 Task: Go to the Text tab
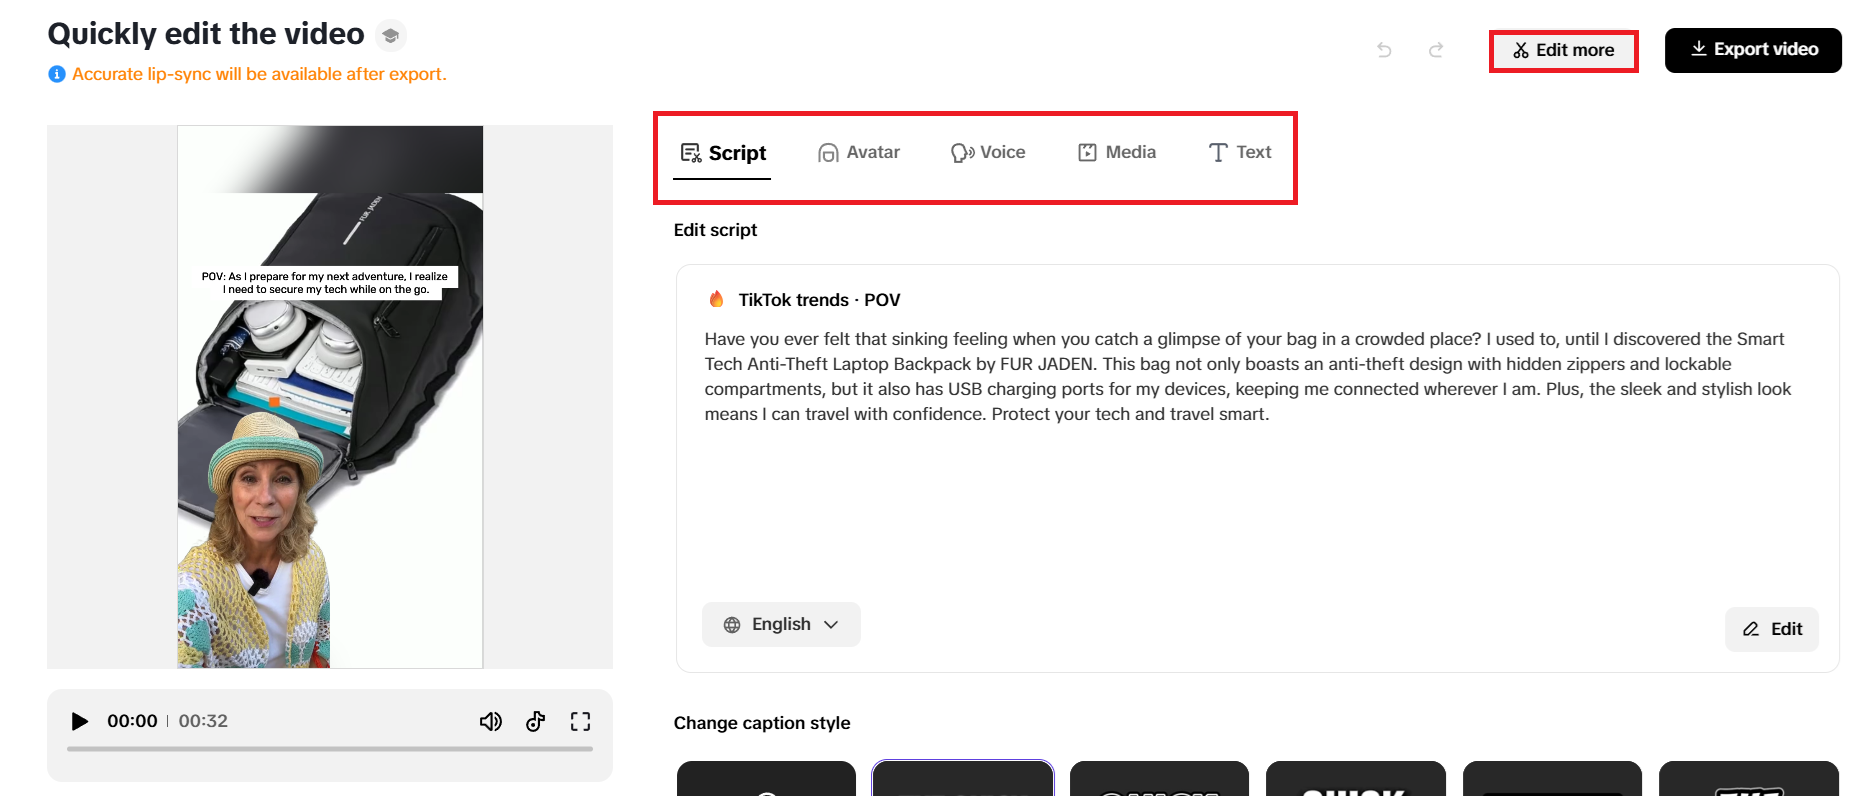pyautogui.click(x=1240, y=152)
